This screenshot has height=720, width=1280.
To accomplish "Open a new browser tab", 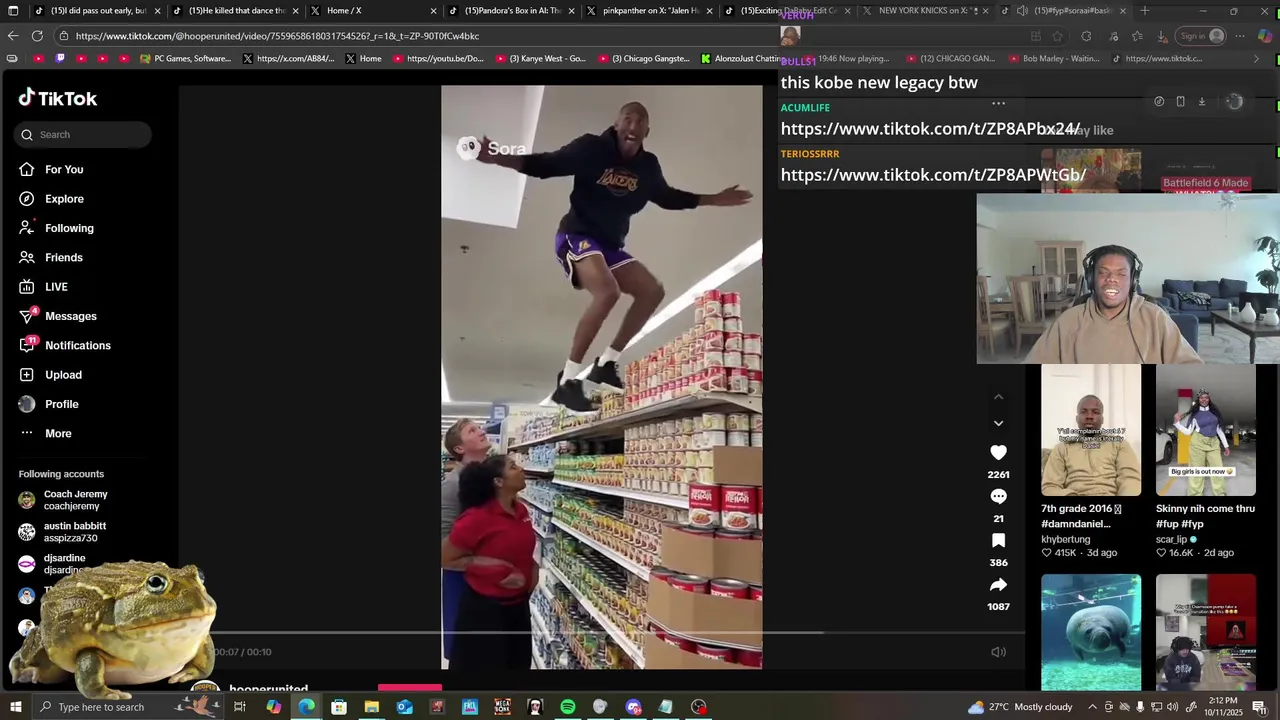I will pos(1145,11).
